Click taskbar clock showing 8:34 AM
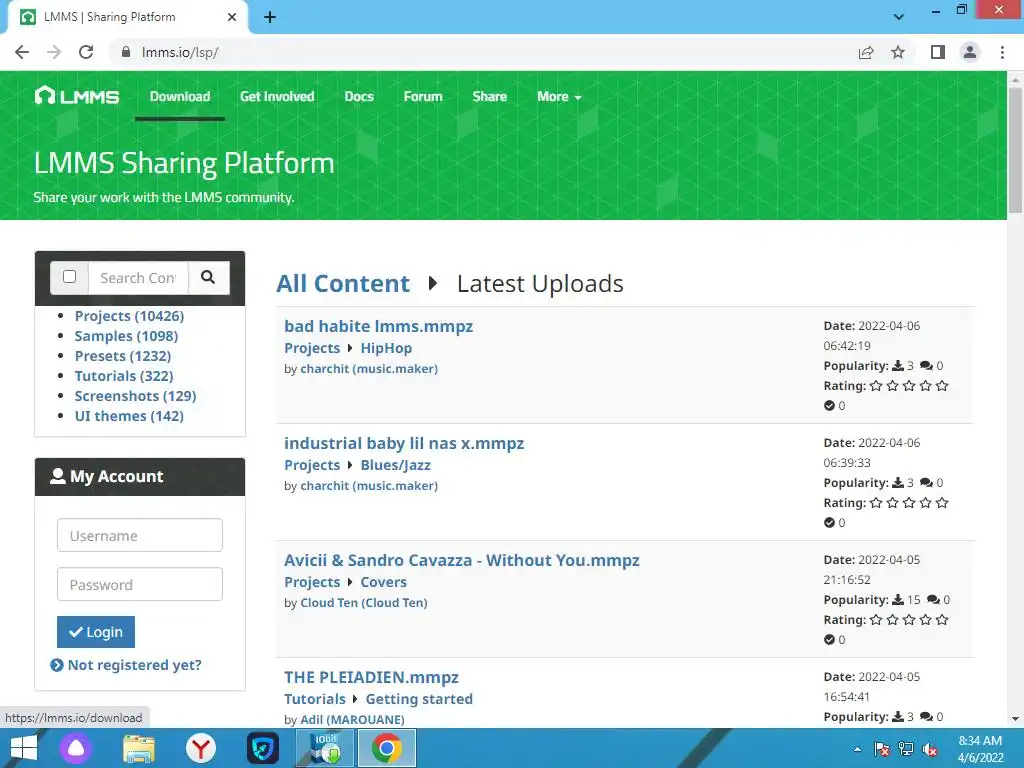Screen dimensions: 1024x768 pos(980,749)
